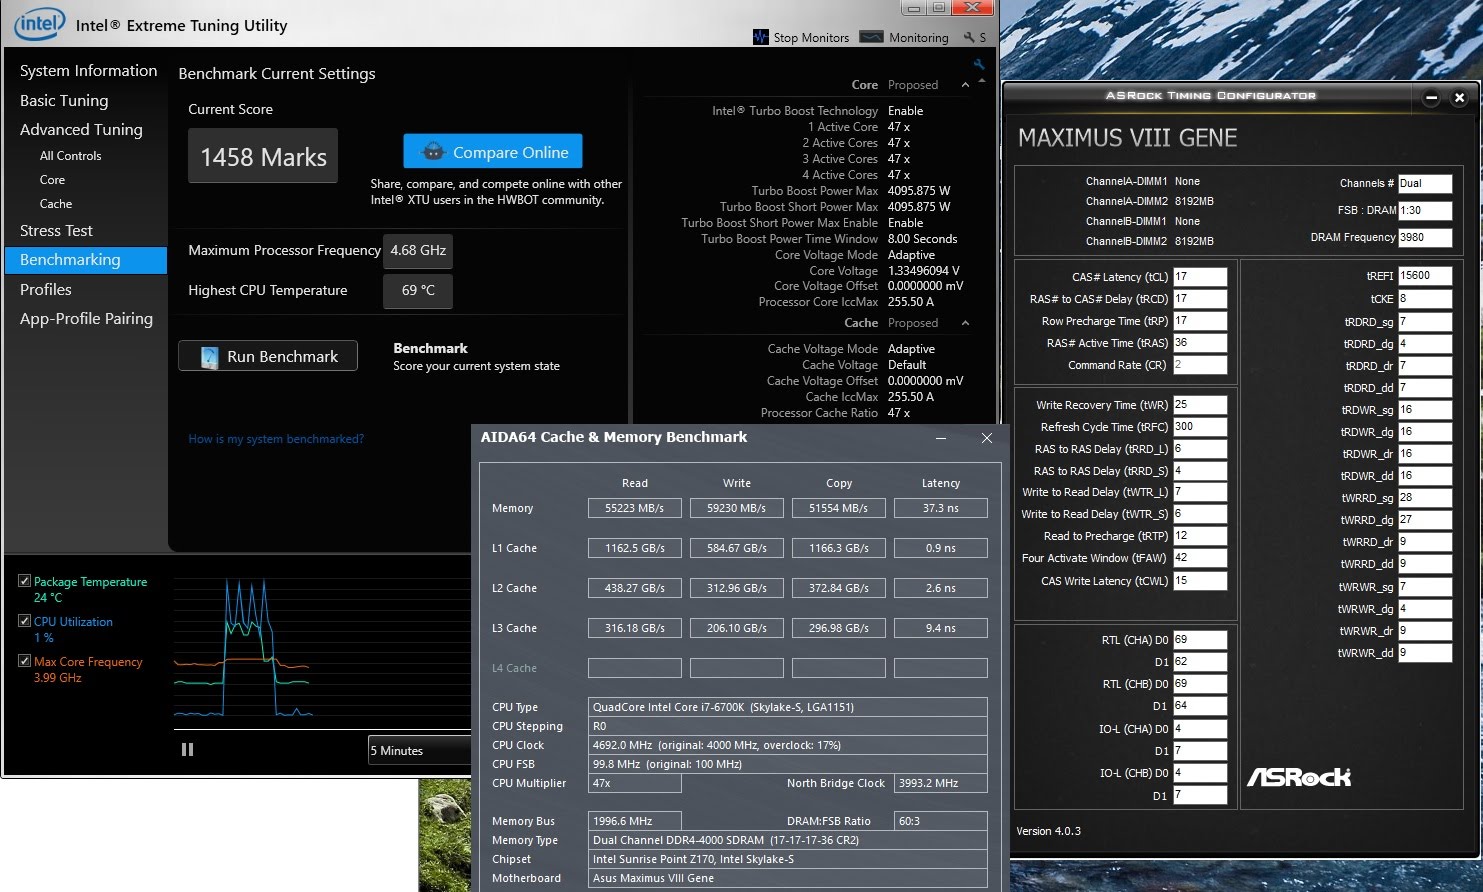Open the Stress Test section
This screenshot has height=892, width=1483.
pyautogui.click(x=56, y=230)
